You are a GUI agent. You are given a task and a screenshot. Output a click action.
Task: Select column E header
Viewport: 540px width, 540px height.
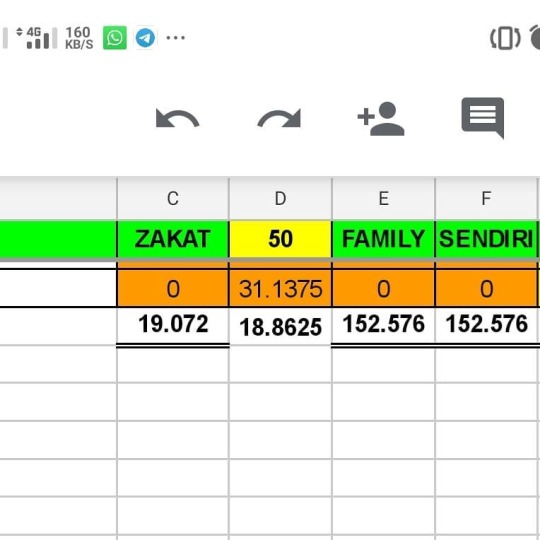pyautogui.click(x=384, y=198)
